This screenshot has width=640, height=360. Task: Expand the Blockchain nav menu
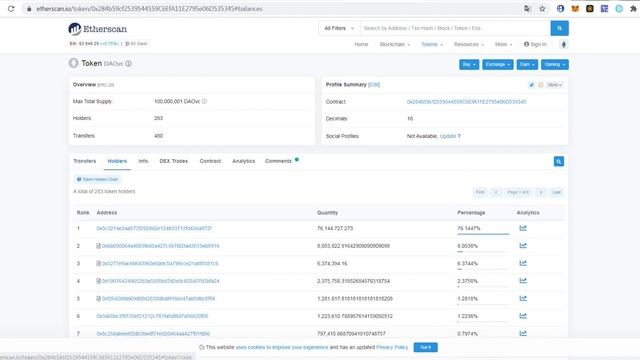395,44
